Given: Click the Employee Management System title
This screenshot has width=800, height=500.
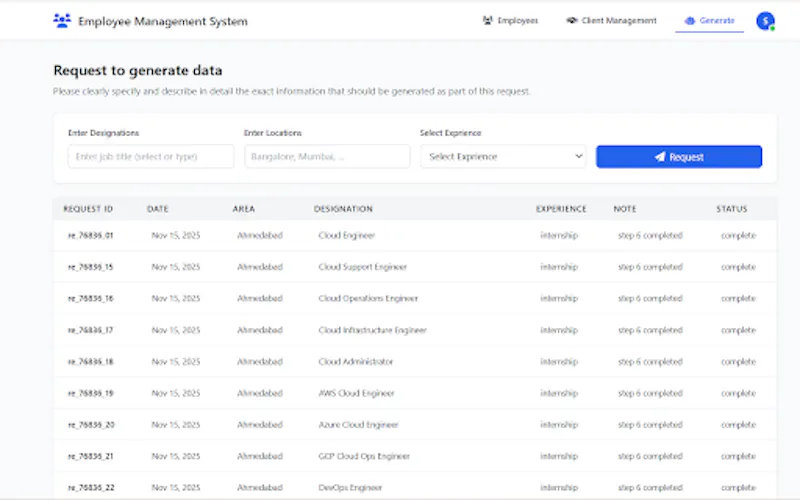Looking at the screenshot, I should pyautogui.click(x=163, y=21).
